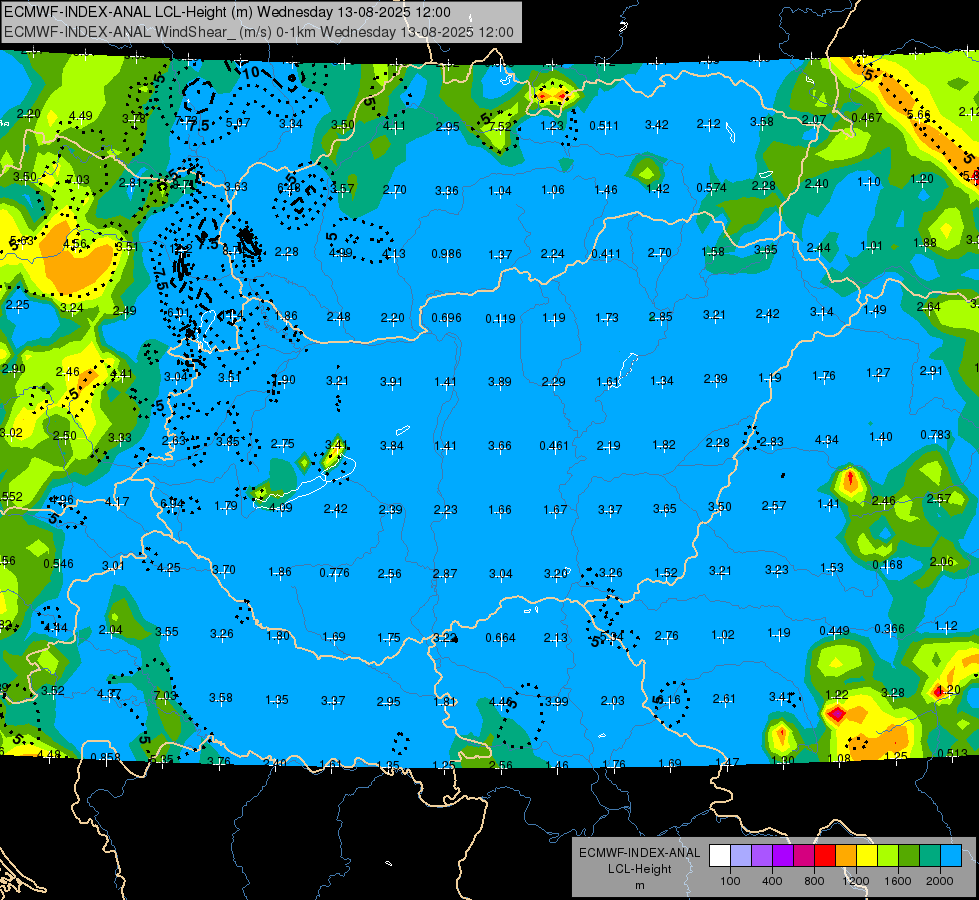This screenshot has width=979, height=900.
Task: Click the wind shear value 3.70
Action: (224, 570)
